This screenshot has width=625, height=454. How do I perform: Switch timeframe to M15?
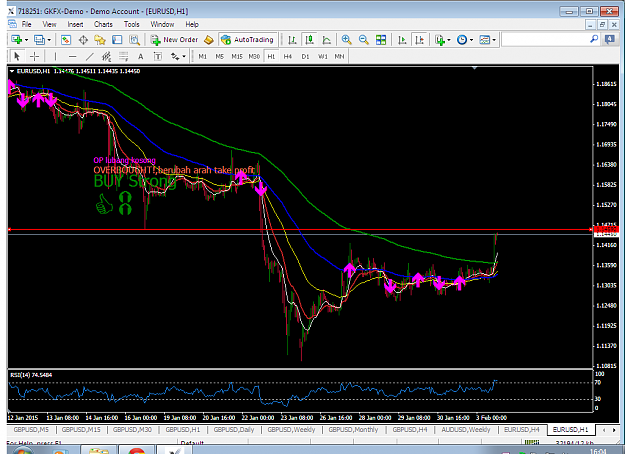click(x=237, y=57)
